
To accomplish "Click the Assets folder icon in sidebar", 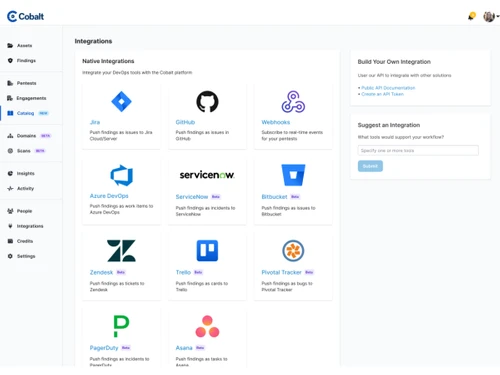I will (10, 45).
